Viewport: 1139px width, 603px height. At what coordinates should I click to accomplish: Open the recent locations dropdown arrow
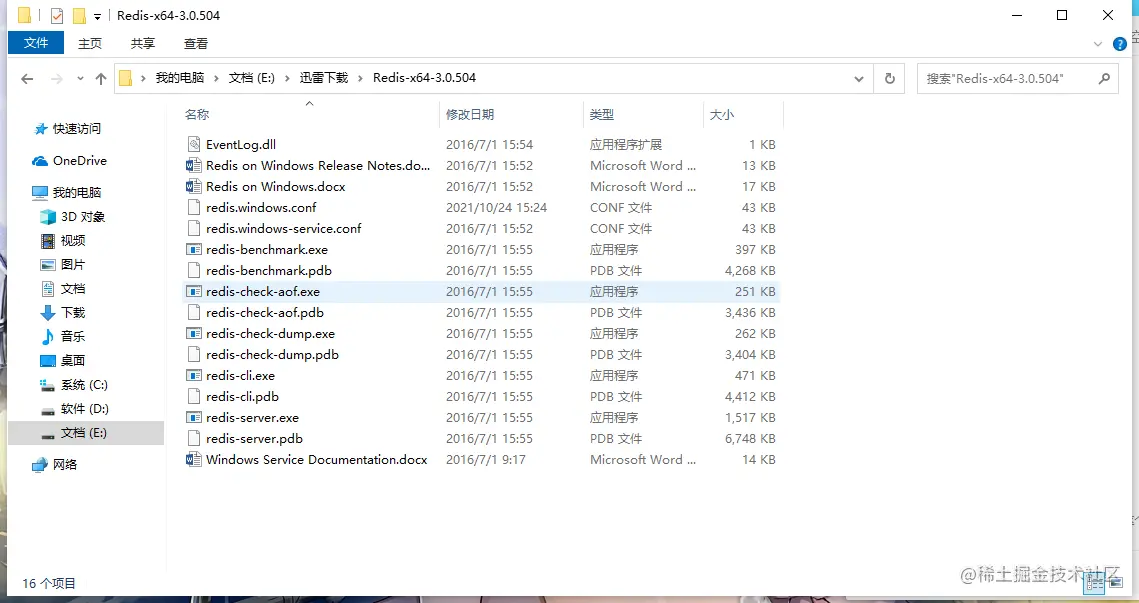(x=80, y=78)
